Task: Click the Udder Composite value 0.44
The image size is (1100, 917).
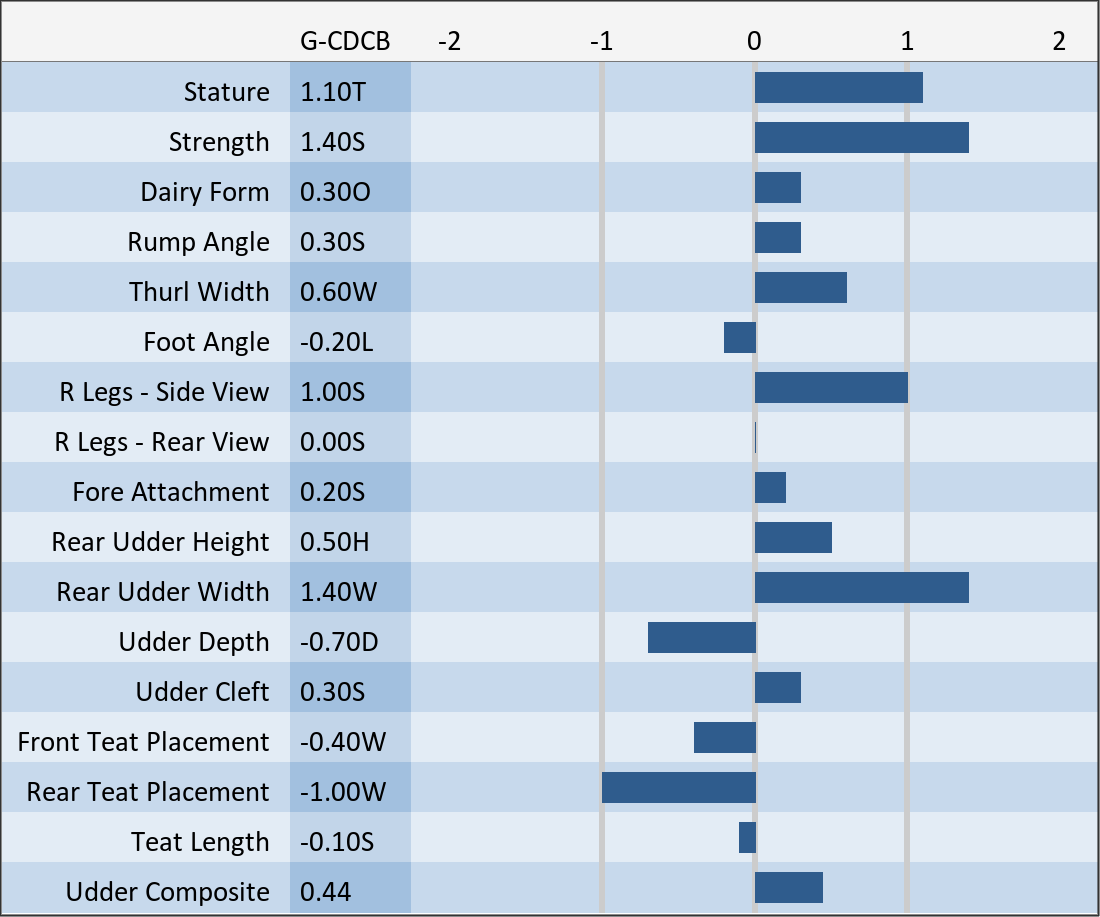Action: (326, 892)
